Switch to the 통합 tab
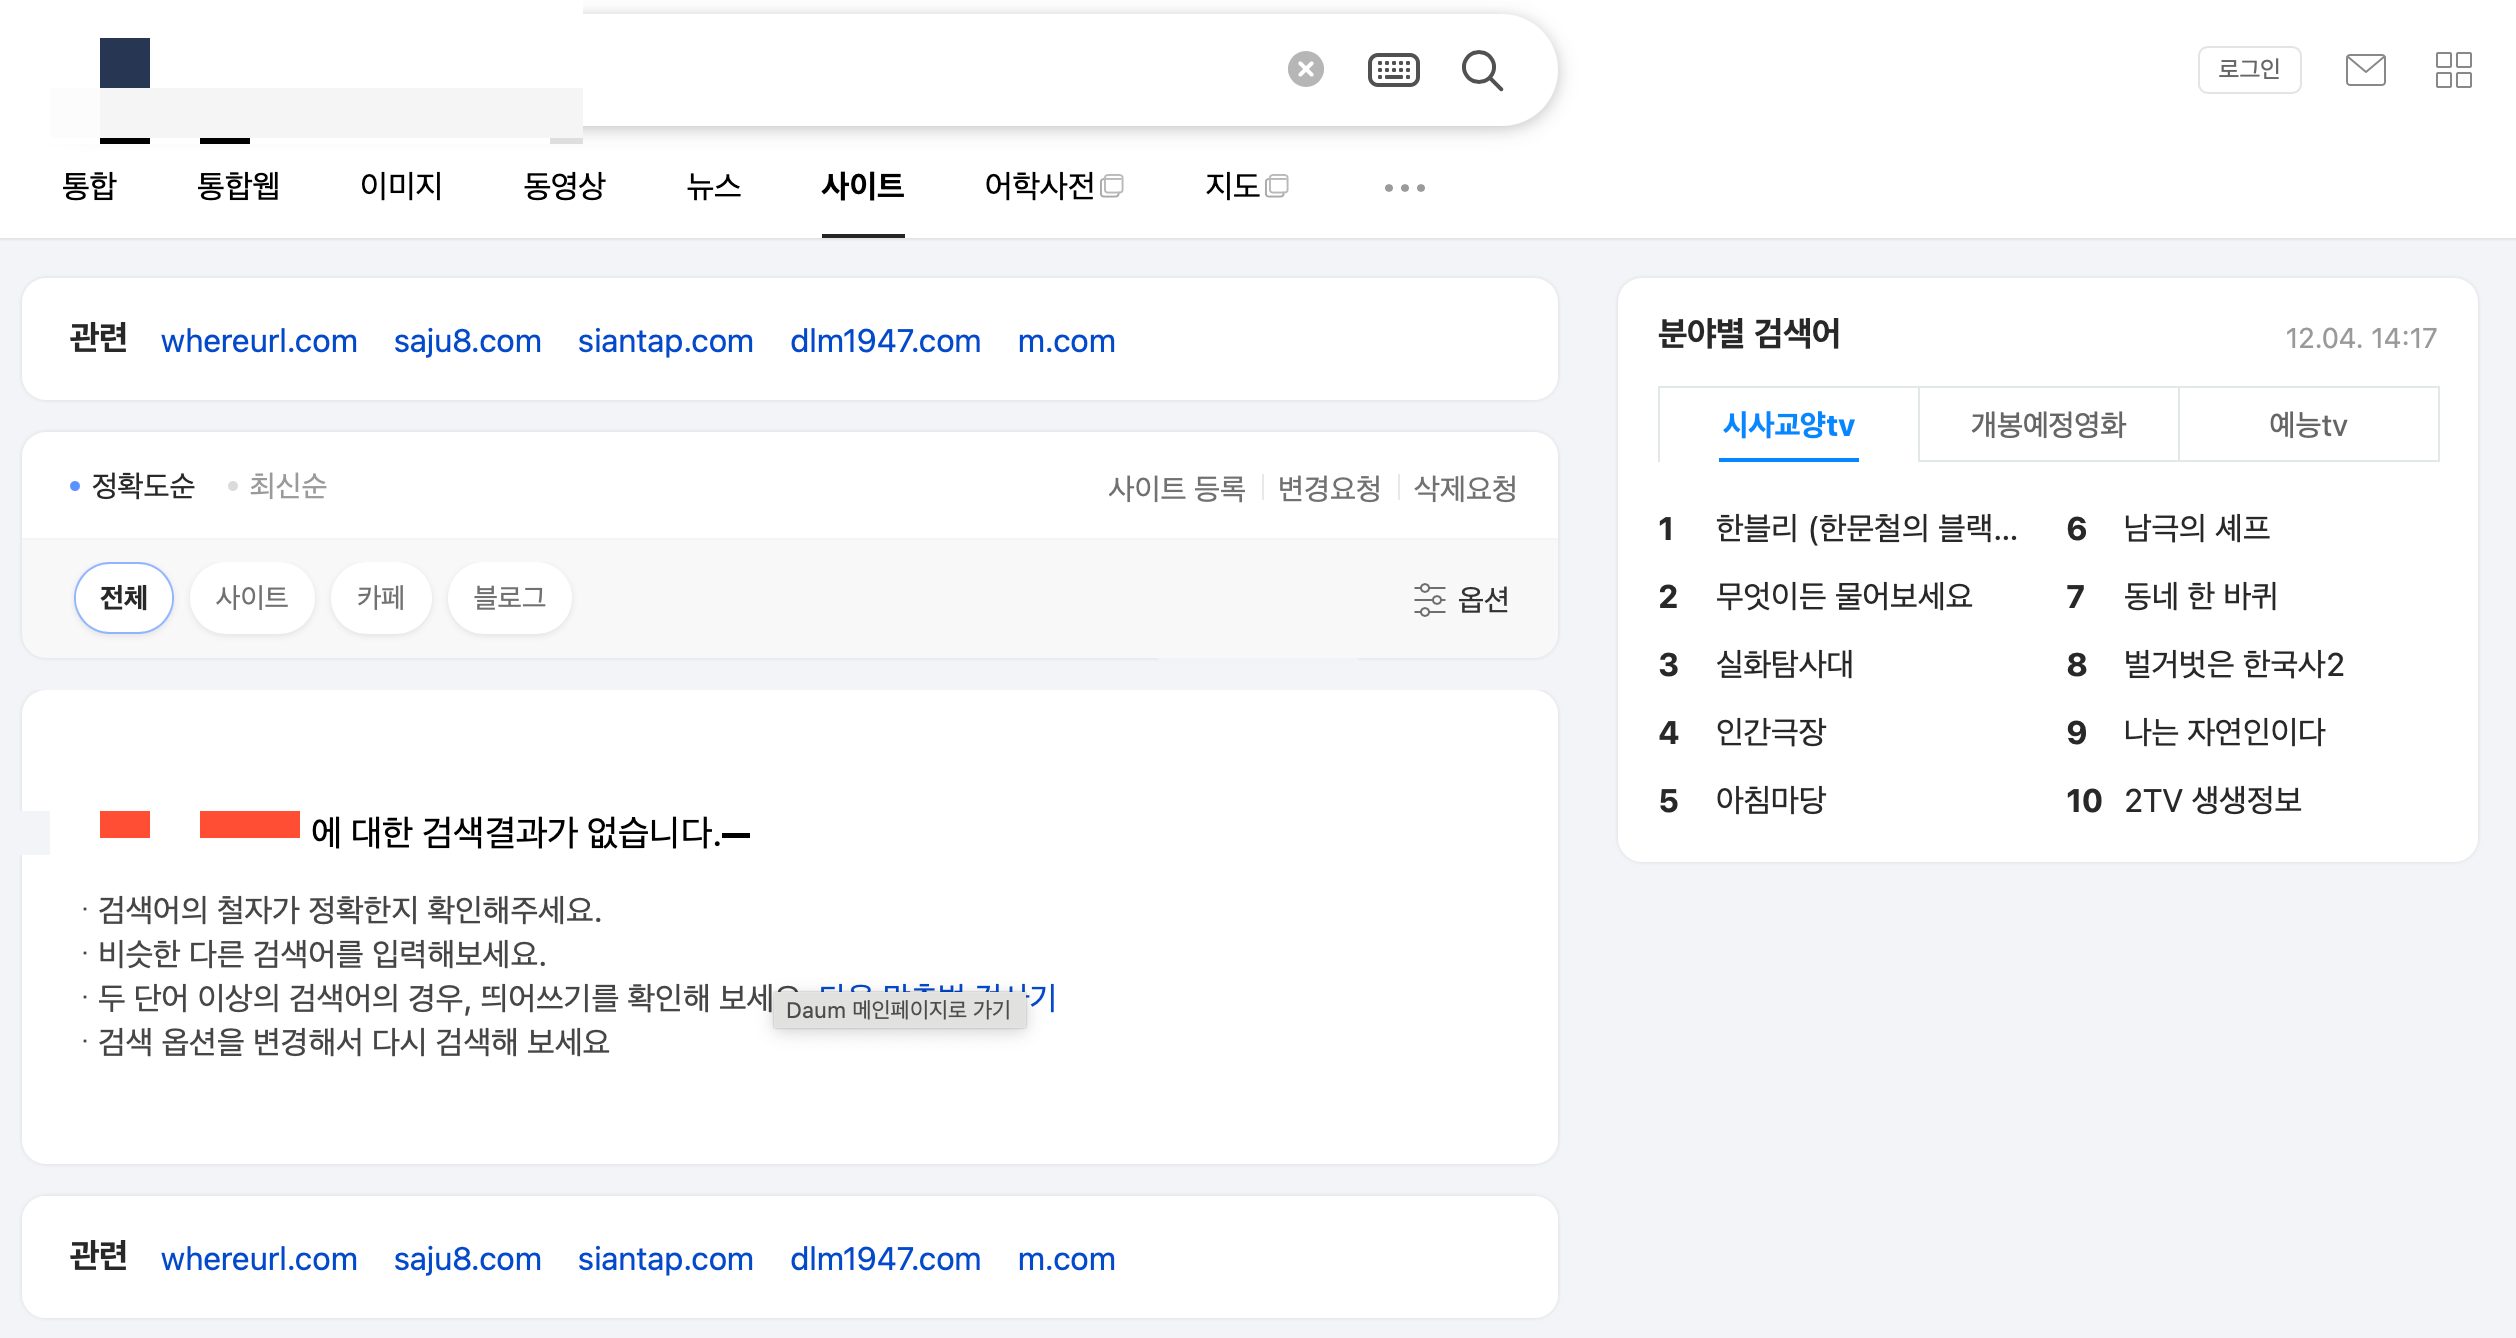 tap(89, 186)
